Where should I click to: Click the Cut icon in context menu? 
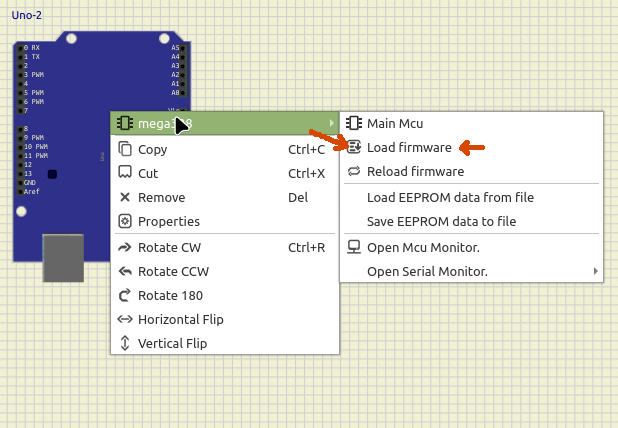(x=125, y=173)
